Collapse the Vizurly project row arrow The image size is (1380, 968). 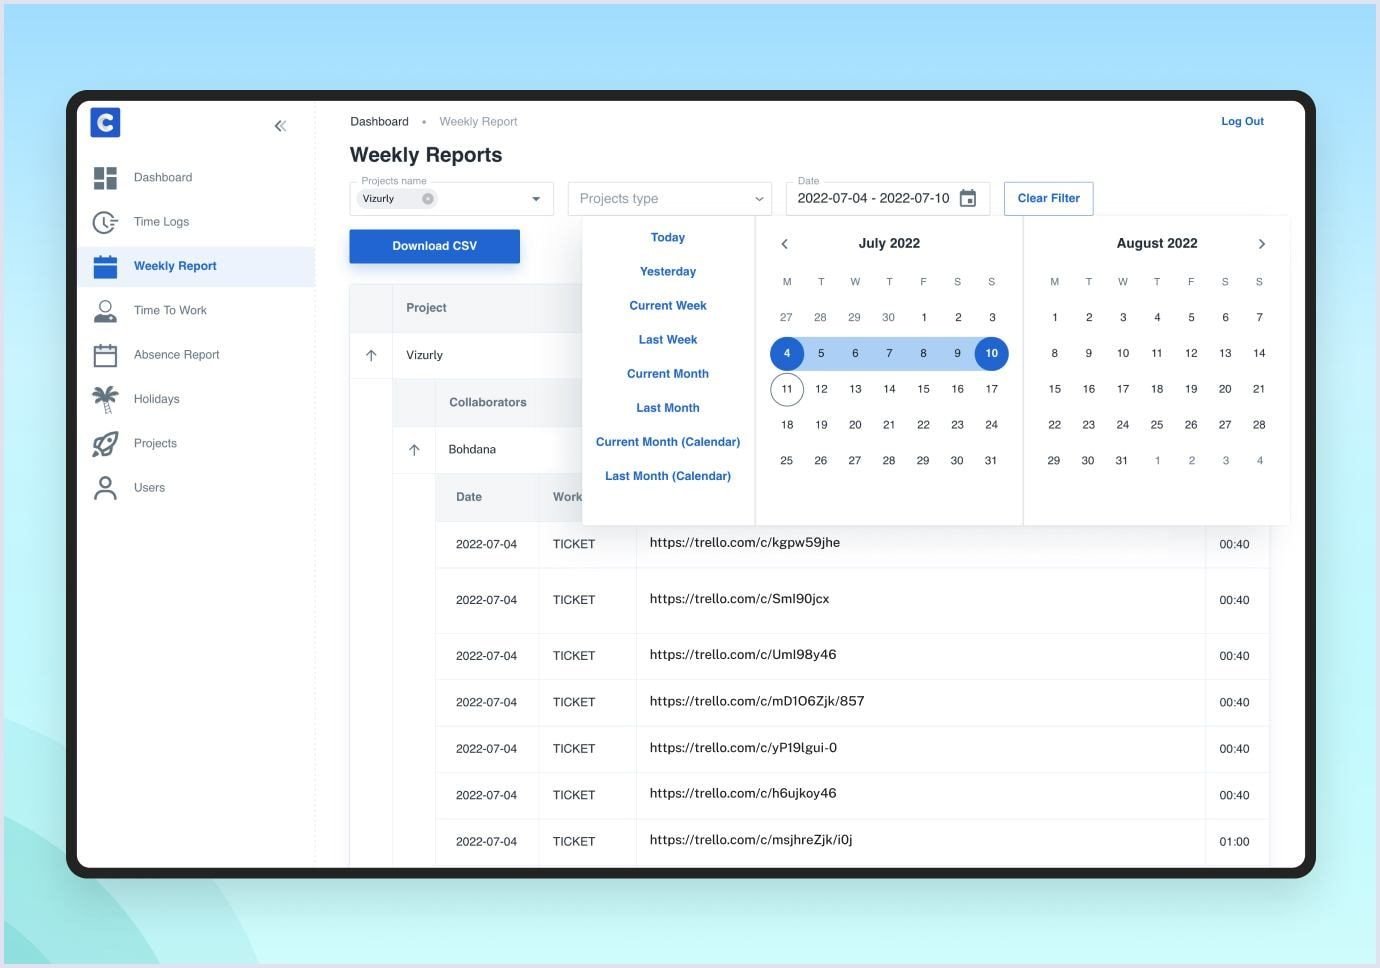pyautogui.click(x=371, y=355)
